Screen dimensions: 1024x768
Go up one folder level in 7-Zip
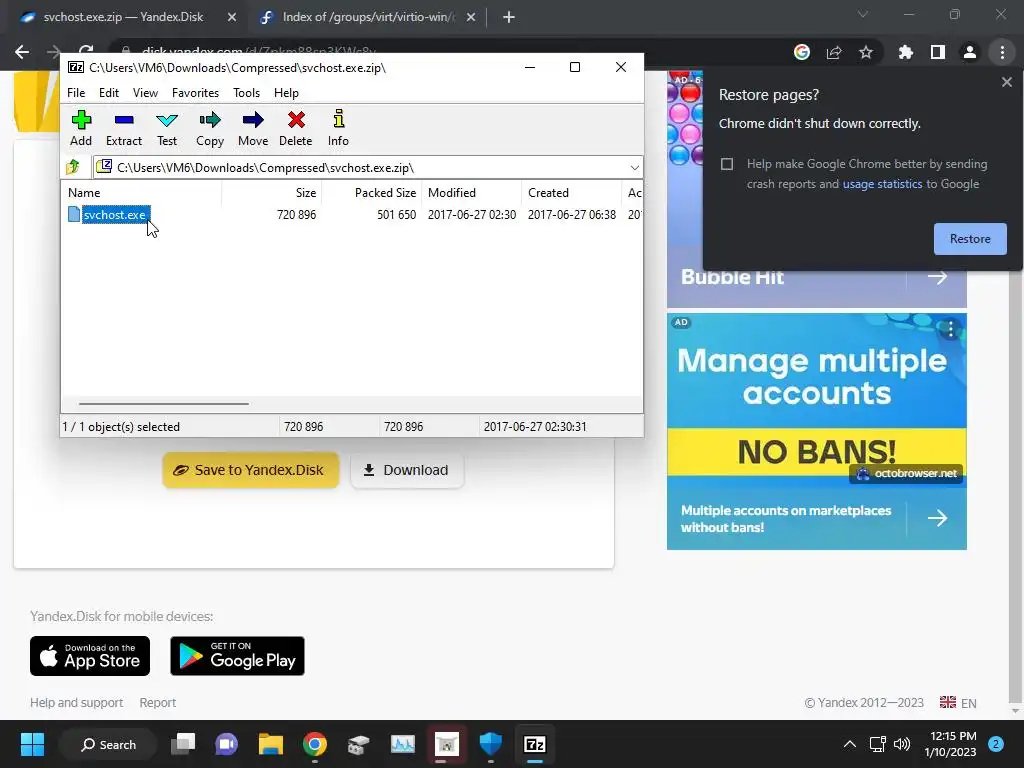point(73,167)
